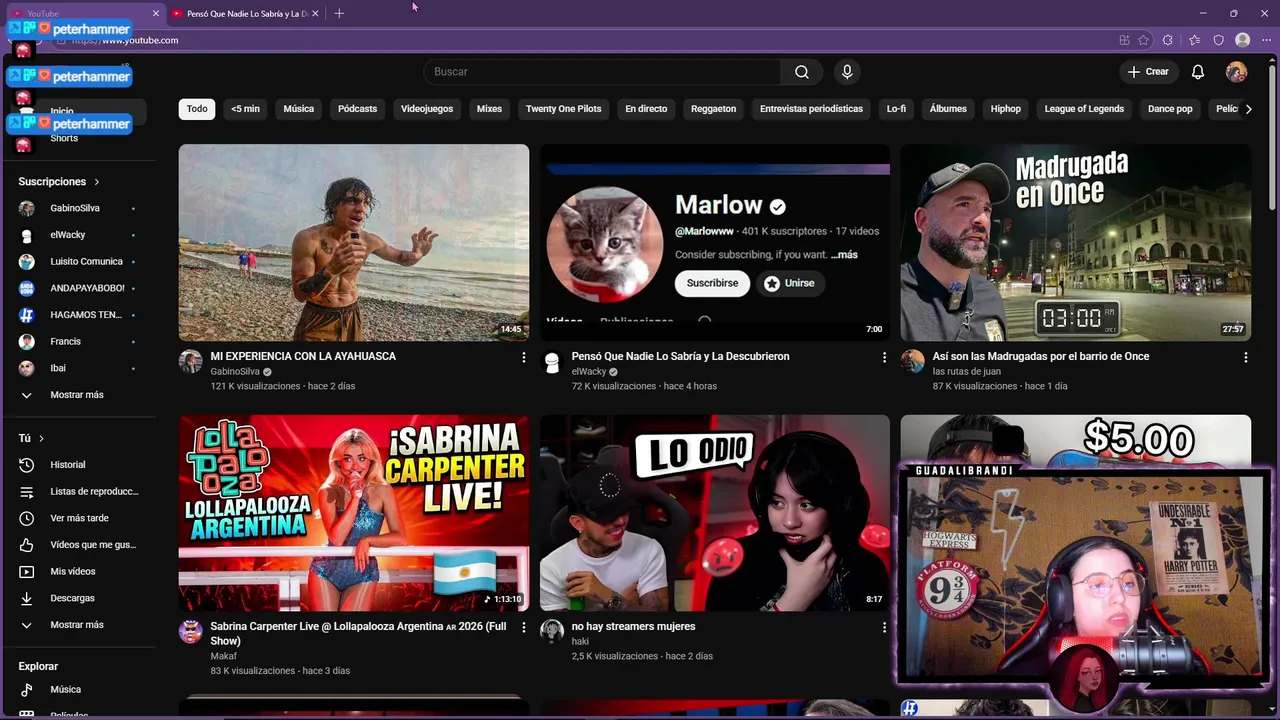1280x720 pixels.
Task: Open browser settings three-dot menu
Action: tap(1266, 40)
